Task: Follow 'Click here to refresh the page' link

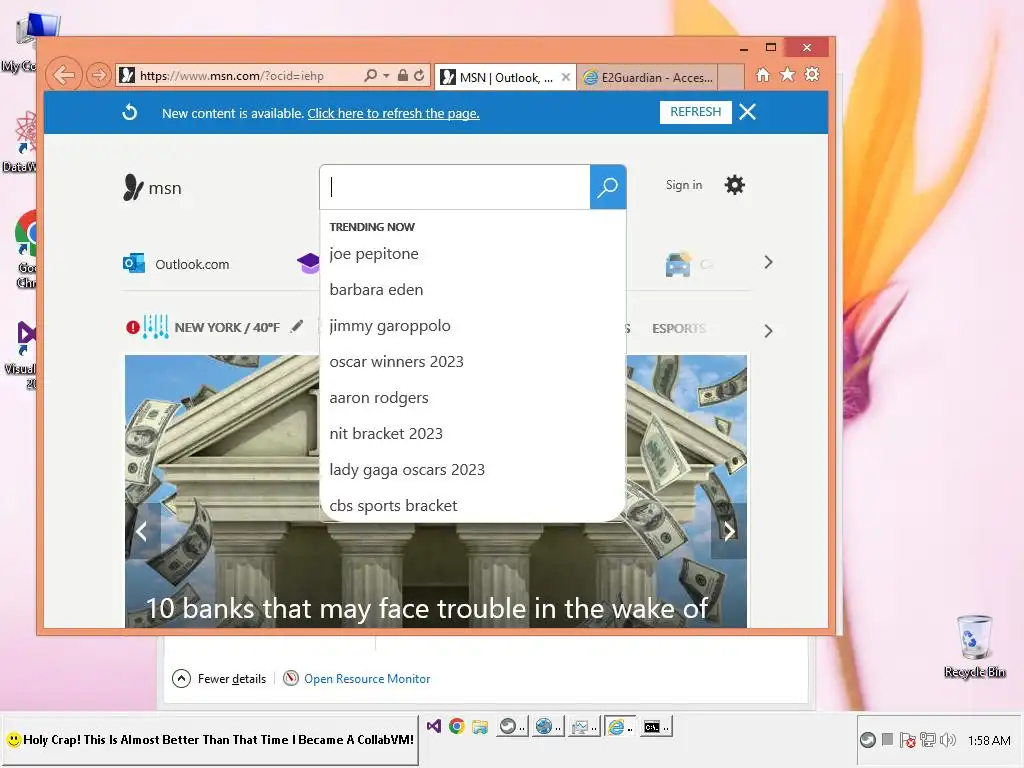Action: click(x=393, y=114)
